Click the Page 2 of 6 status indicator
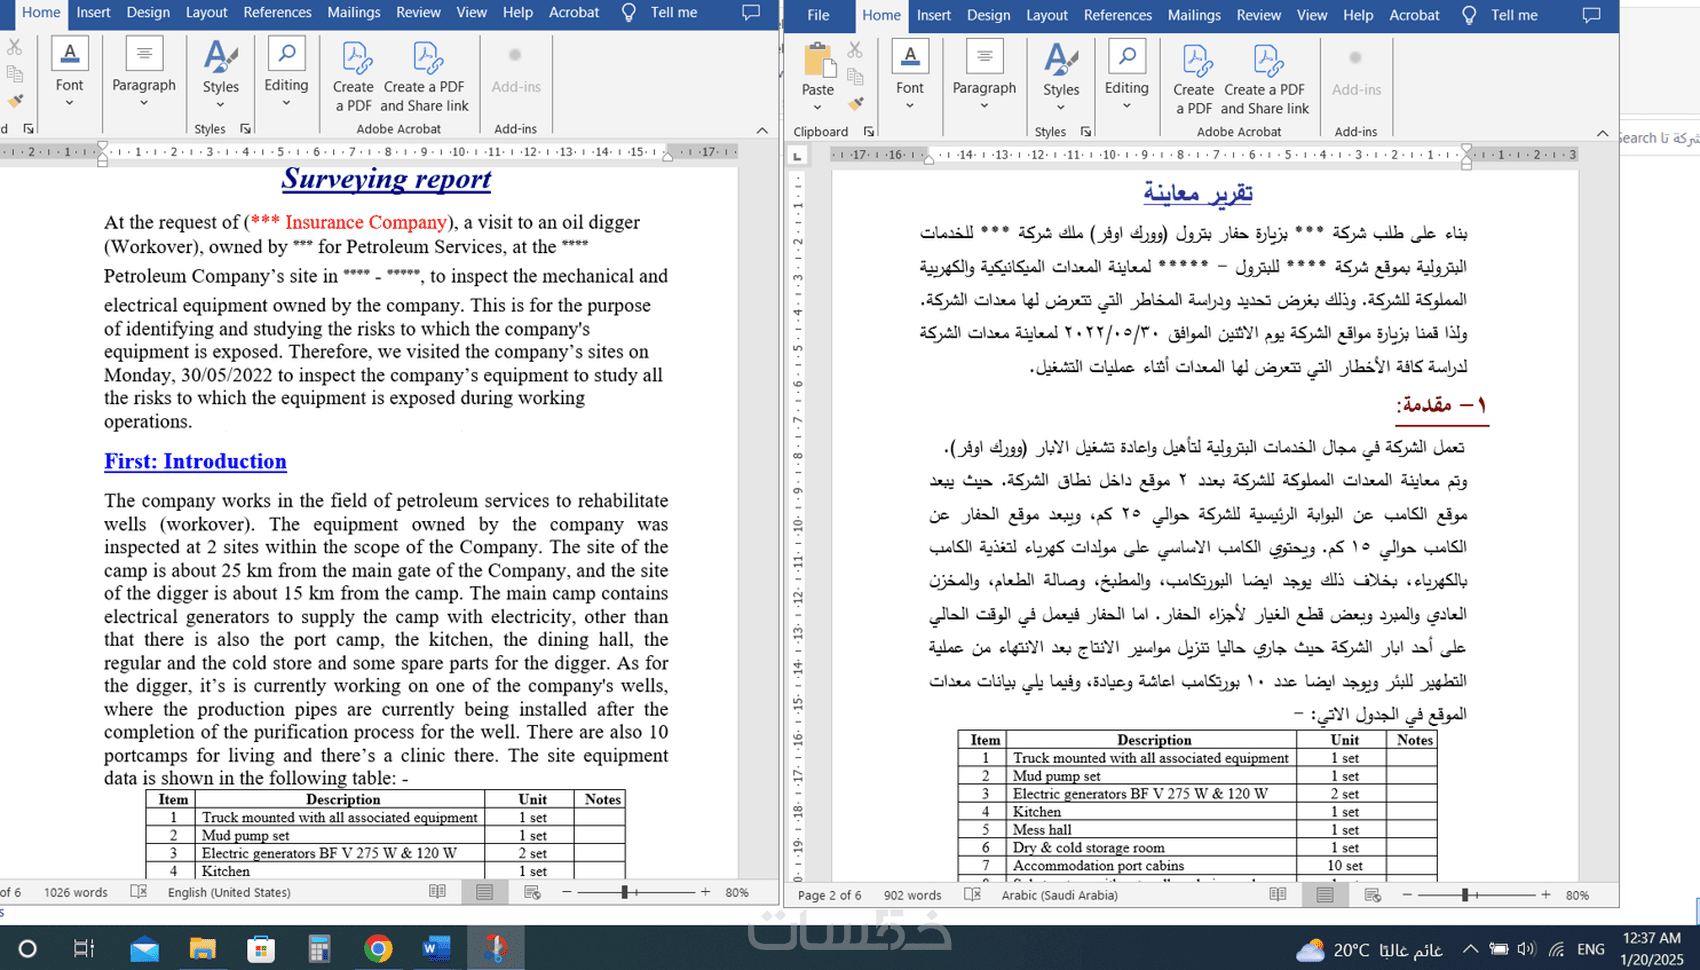This screenshot has height=970, width=1700. coord(829,895)
